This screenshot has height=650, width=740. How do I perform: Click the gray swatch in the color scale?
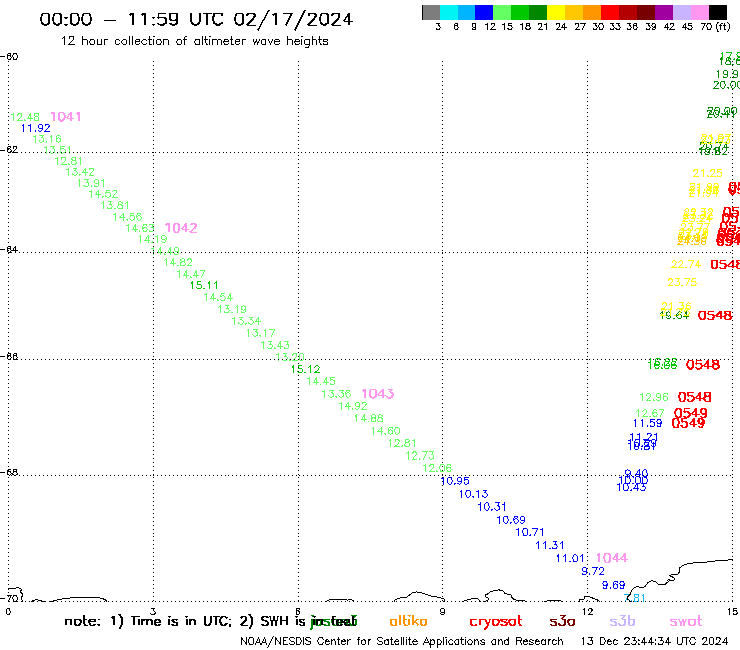pyautogui.click(x=431, y=12)
